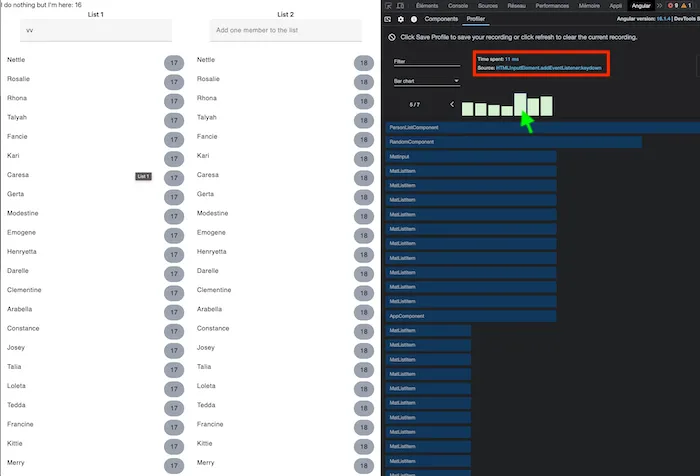The width and height of the screenshot is (700, 476).
Task: Select the Profiler tab
Action: (x=476, y=19)
